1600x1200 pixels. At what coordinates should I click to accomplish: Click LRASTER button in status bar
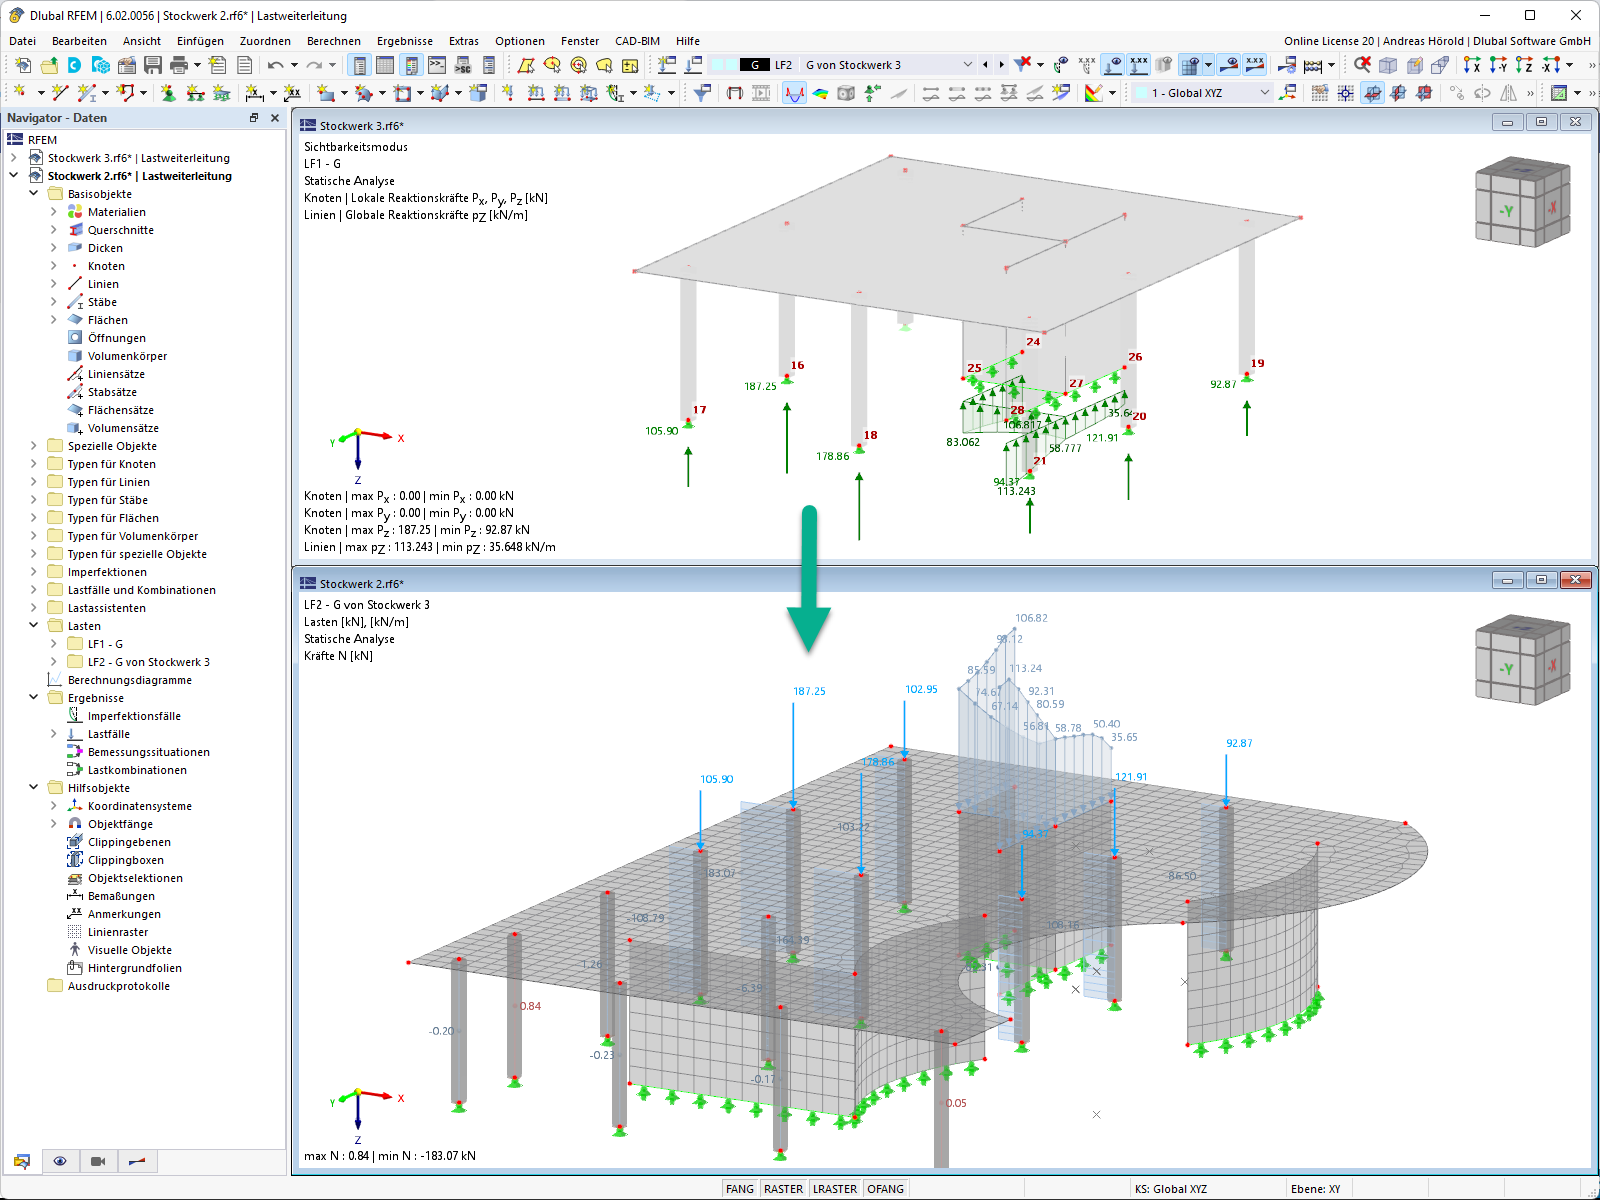pos(835,1189)
